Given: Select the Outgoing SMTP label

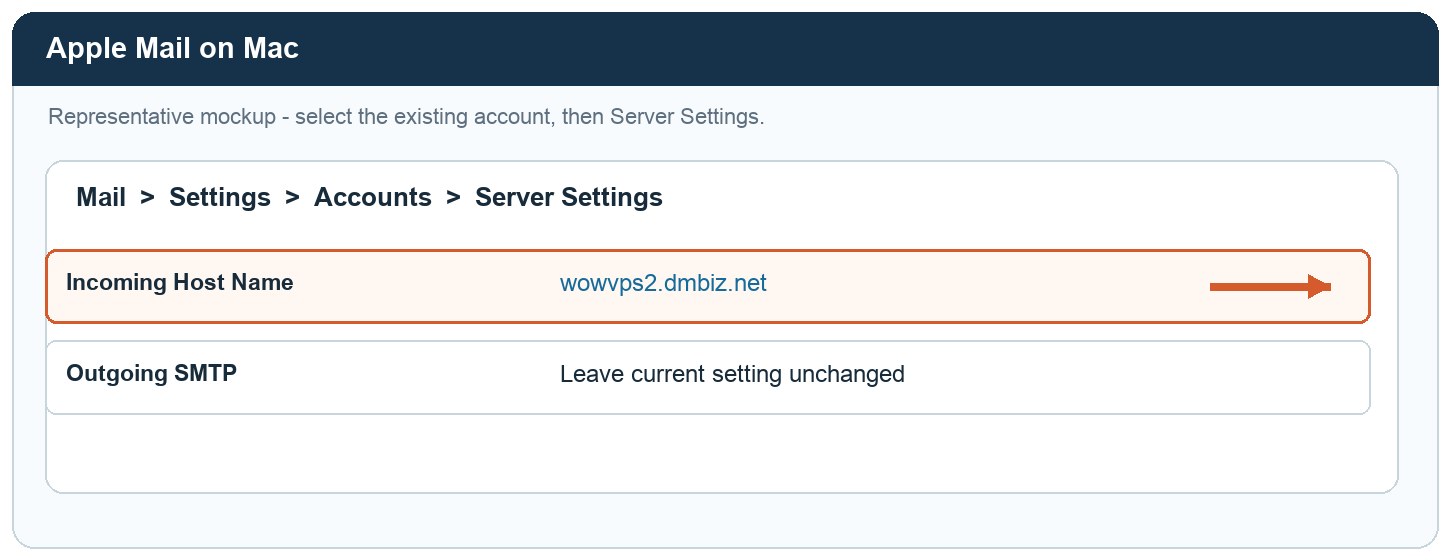Looking at the screenshot, I should (151, 374).
